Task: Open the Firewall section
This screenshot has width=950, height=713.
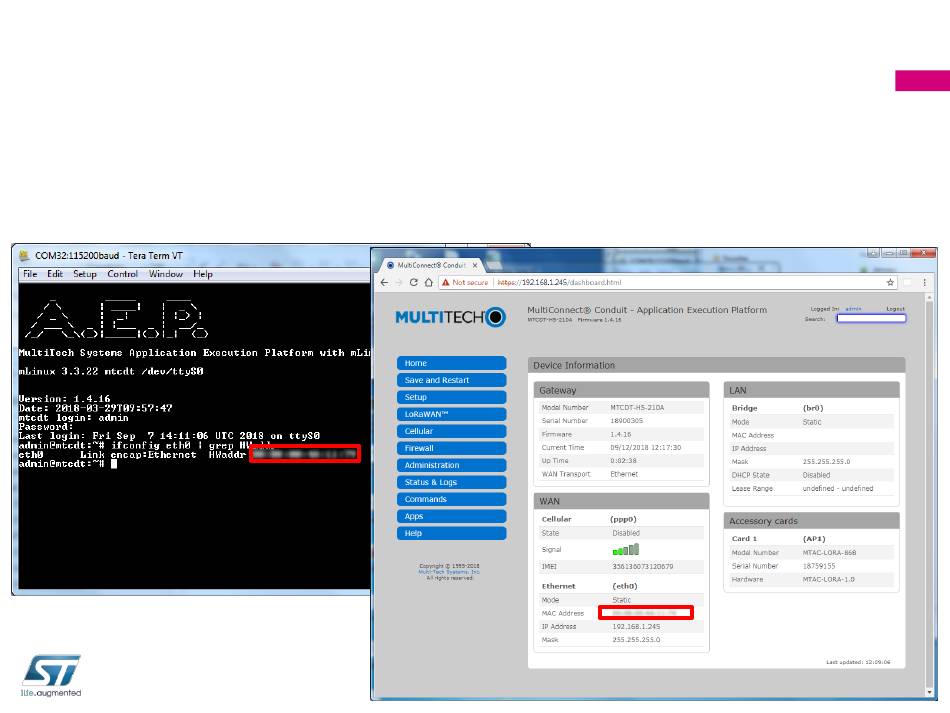Action: pos(451,448)
